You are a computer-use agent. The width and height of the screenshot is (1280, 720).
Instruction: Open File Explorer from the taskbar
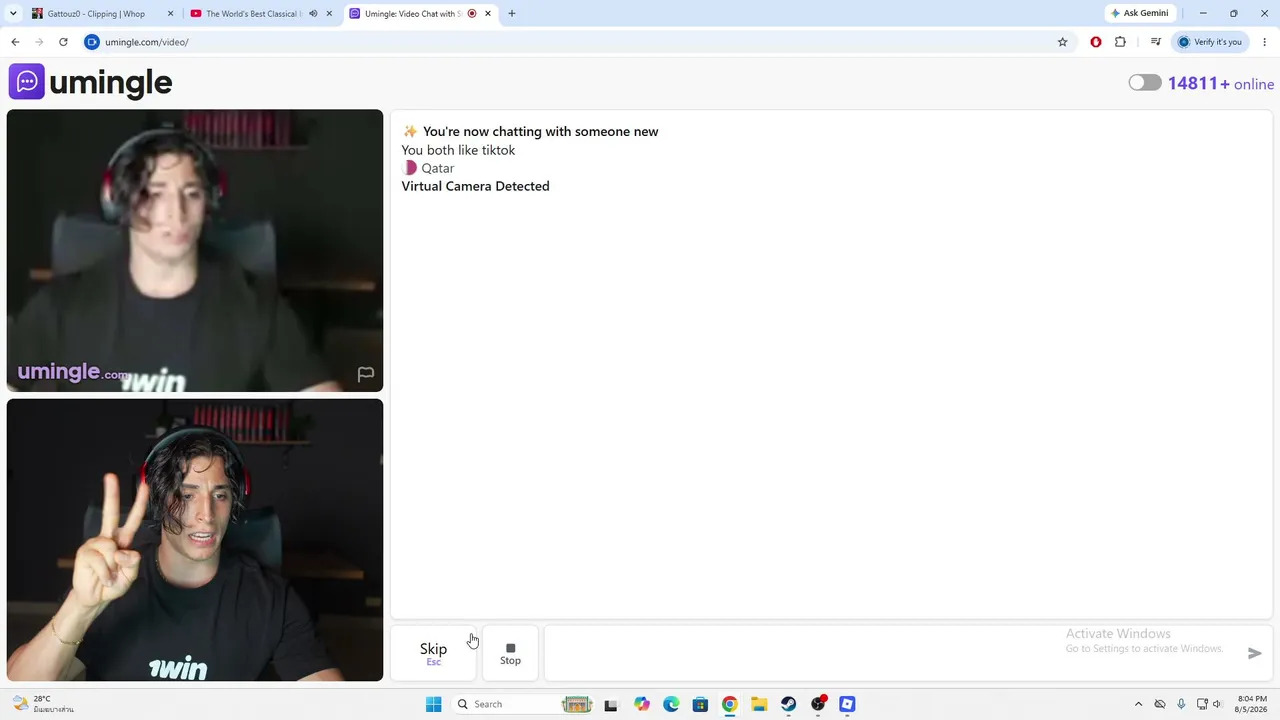coord(759,704)
